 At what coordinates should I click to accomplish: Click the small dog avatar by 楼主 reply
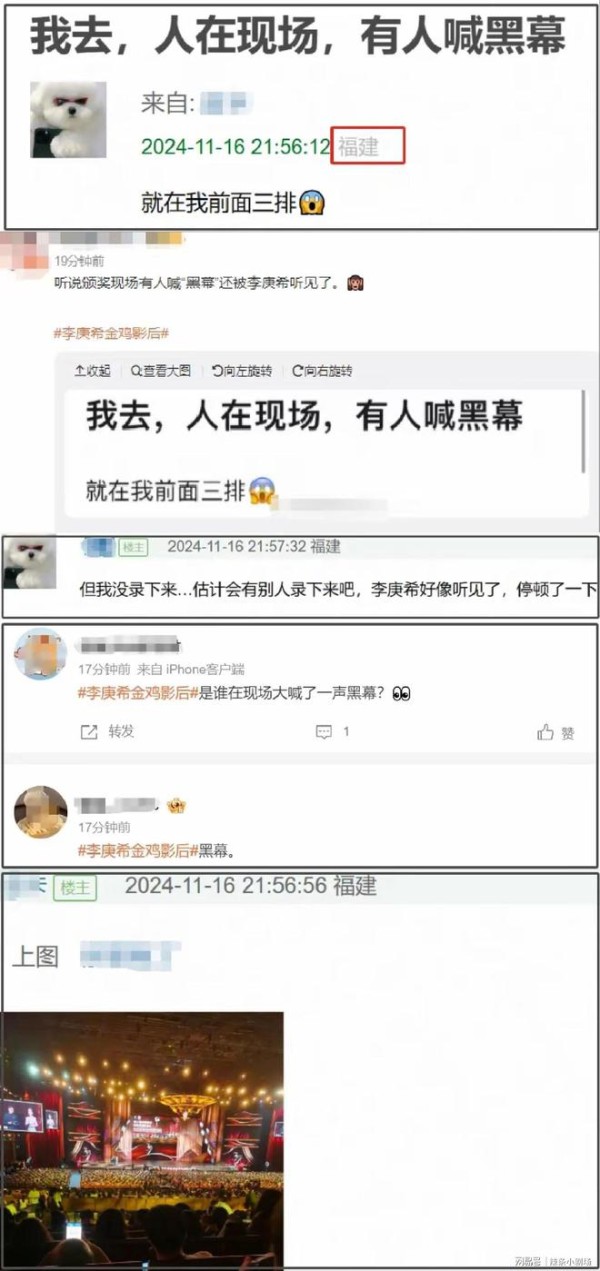29,562
